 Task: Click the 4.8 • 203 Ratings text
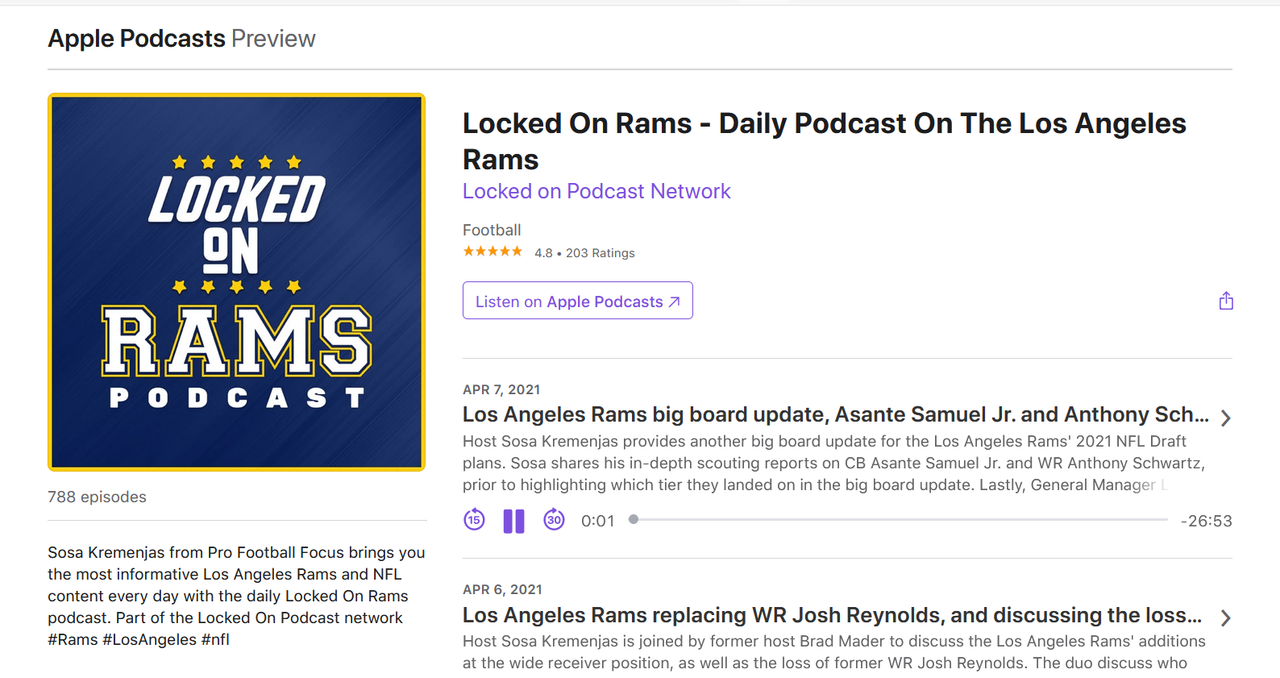[x=584, y=253]
